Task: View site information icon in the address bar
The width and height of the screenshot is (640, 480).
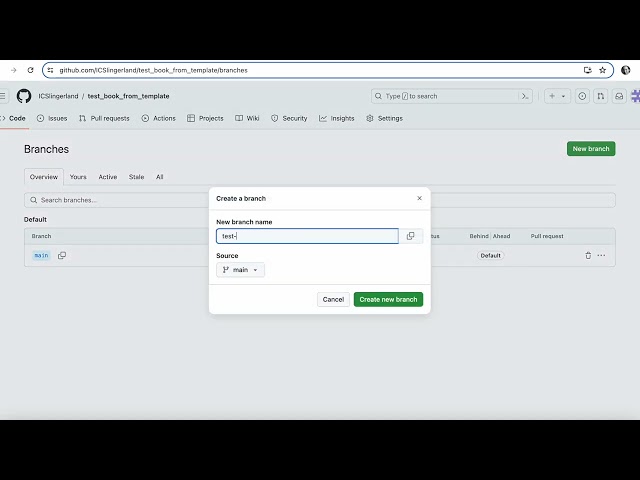Action: pyautogui.click(x=50, y=70)
